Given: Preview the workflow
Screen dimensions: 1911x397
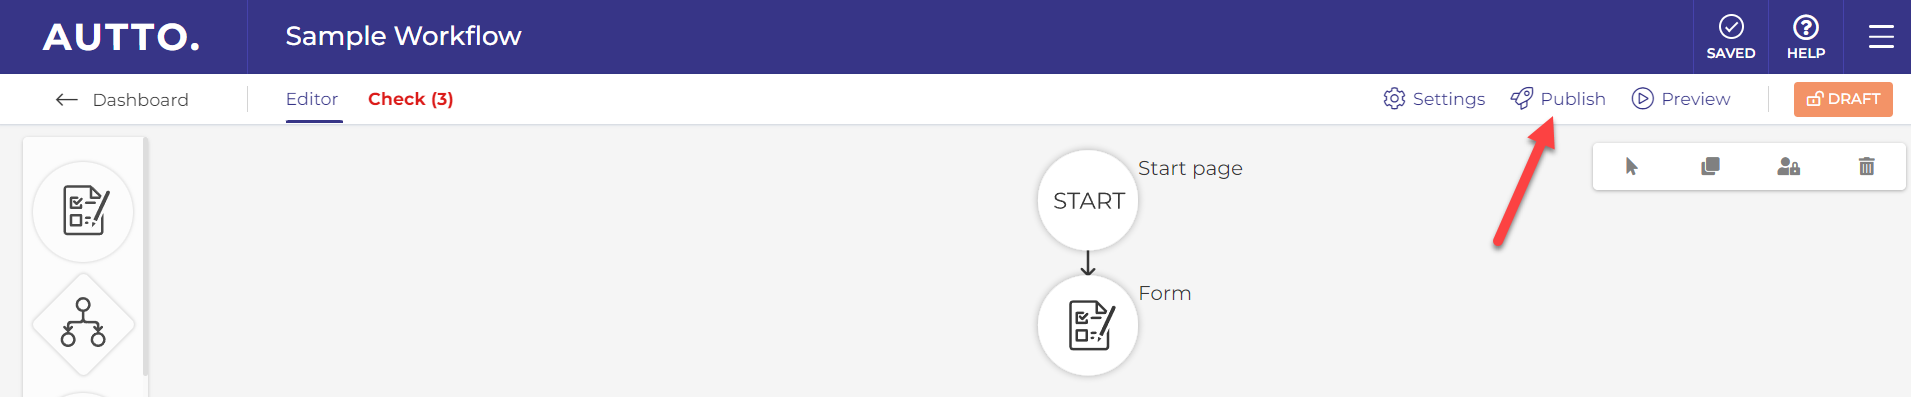Looking at the screenshot, I should click(x=1681, y=99).
